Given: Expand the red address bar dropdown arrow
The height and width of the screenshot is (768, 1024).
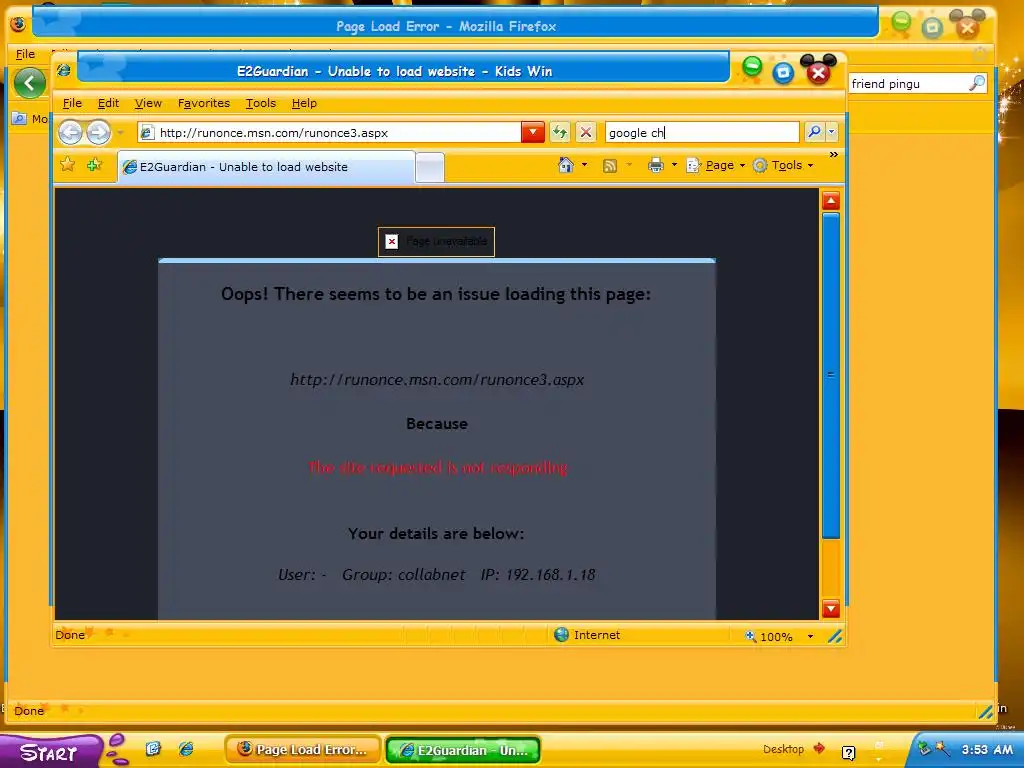Looking at the screenshot, I should coord(533,133).
